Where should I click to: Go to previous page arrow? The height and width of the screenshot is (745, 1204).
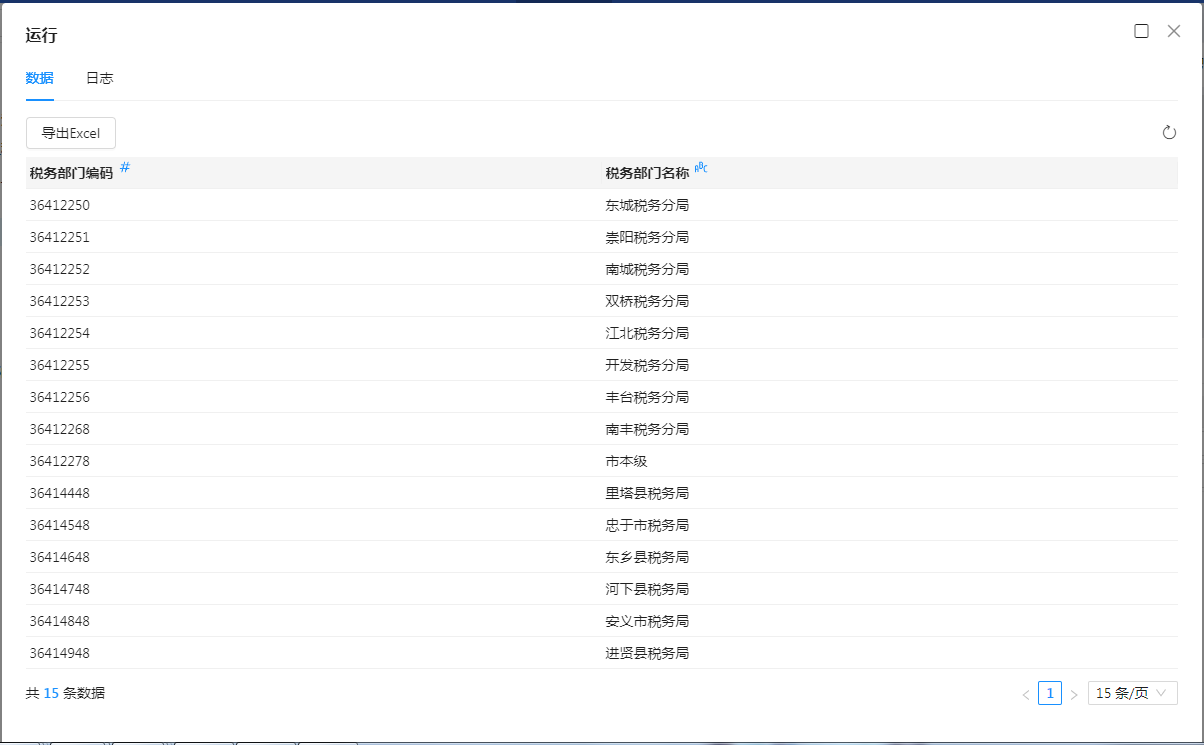(1025, 694)
